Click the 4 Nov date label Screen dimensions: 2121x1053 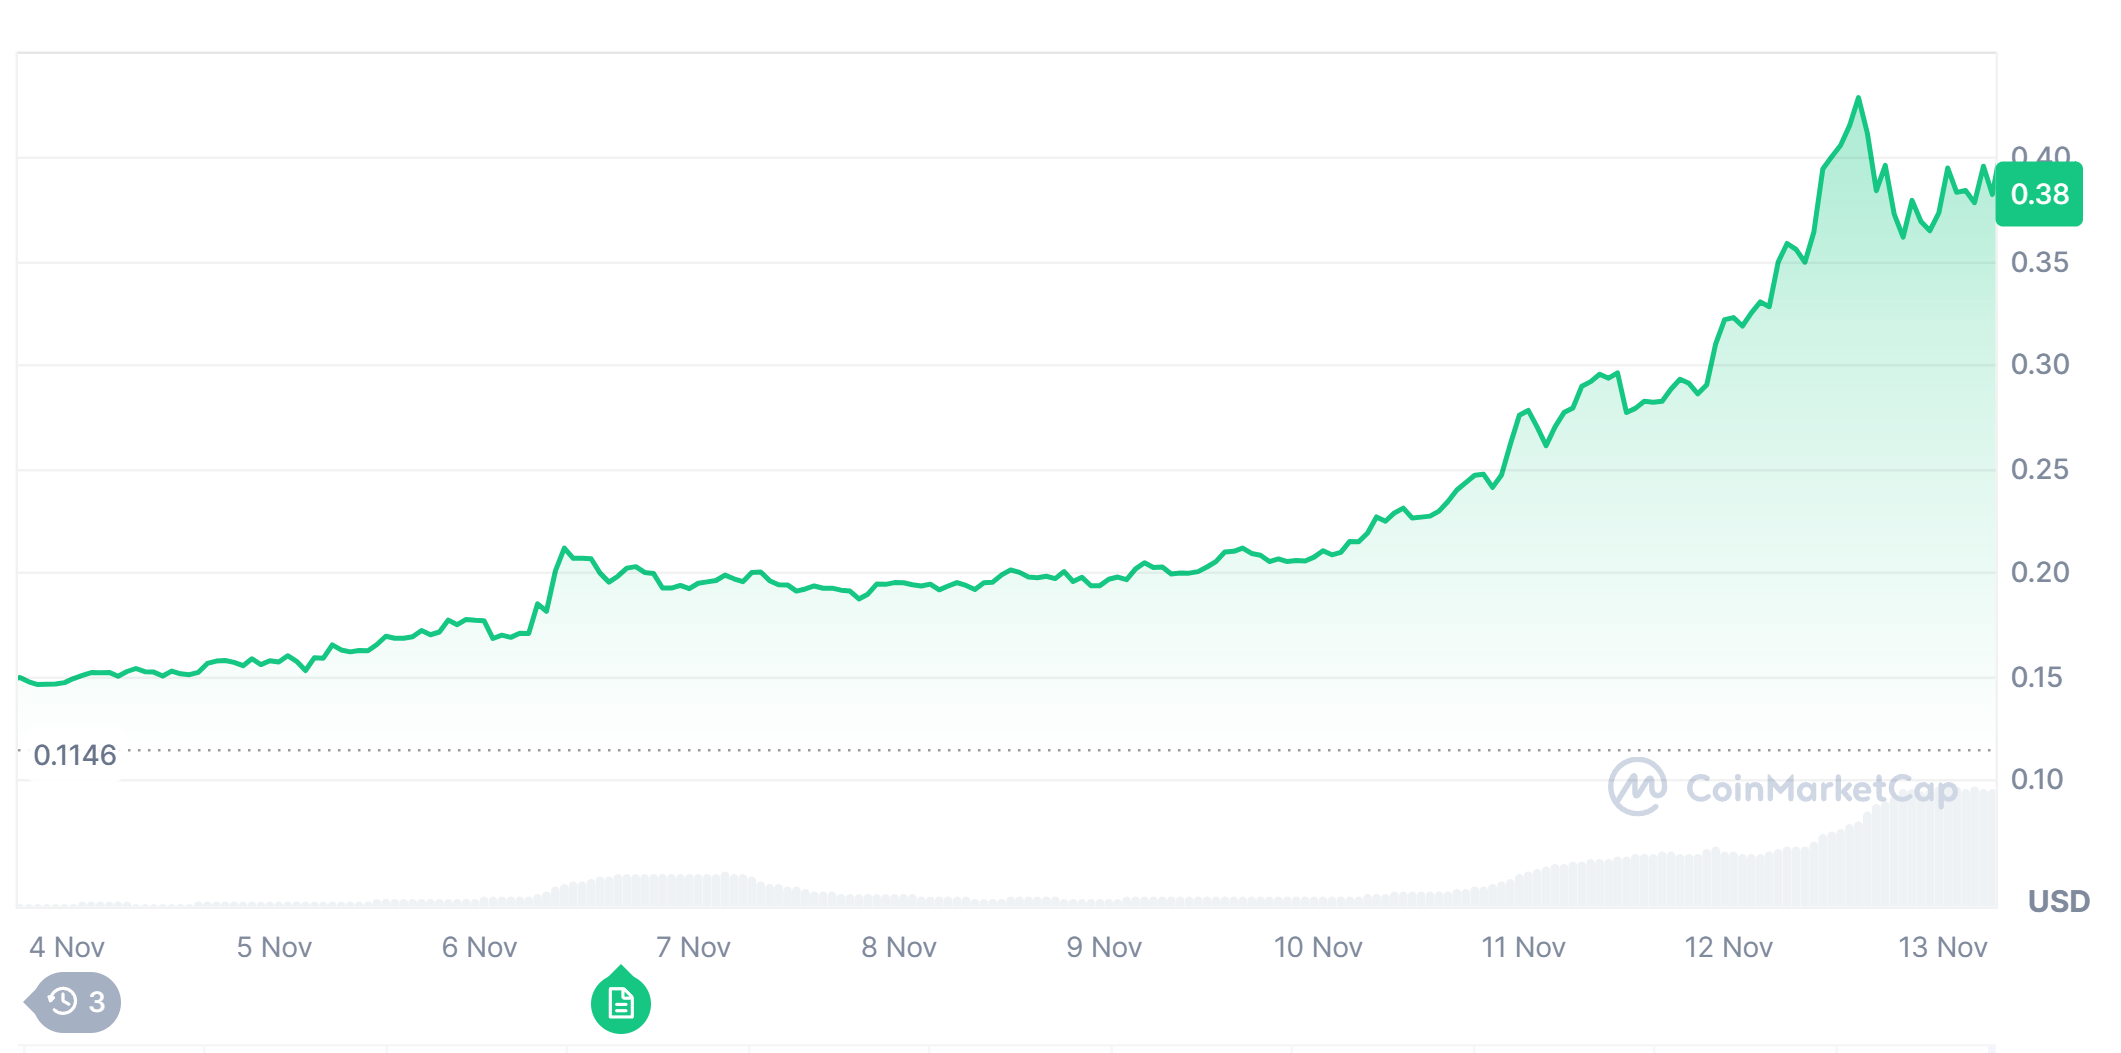pyautogui.click(x=67, y=947)
